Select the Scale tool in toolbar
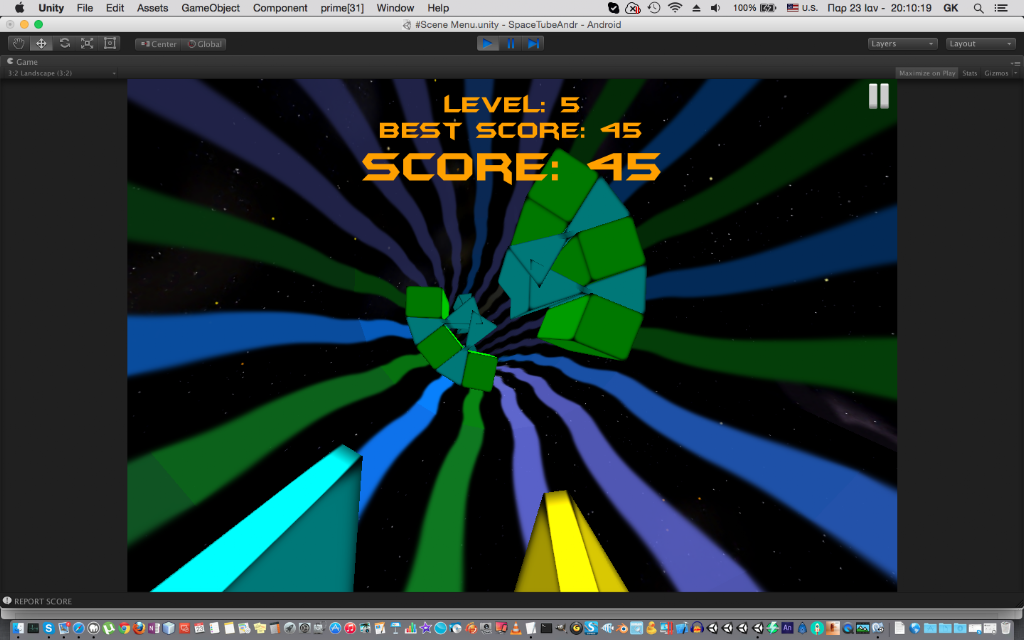The height and width of the screenshot is (640, 1024). 87,44
